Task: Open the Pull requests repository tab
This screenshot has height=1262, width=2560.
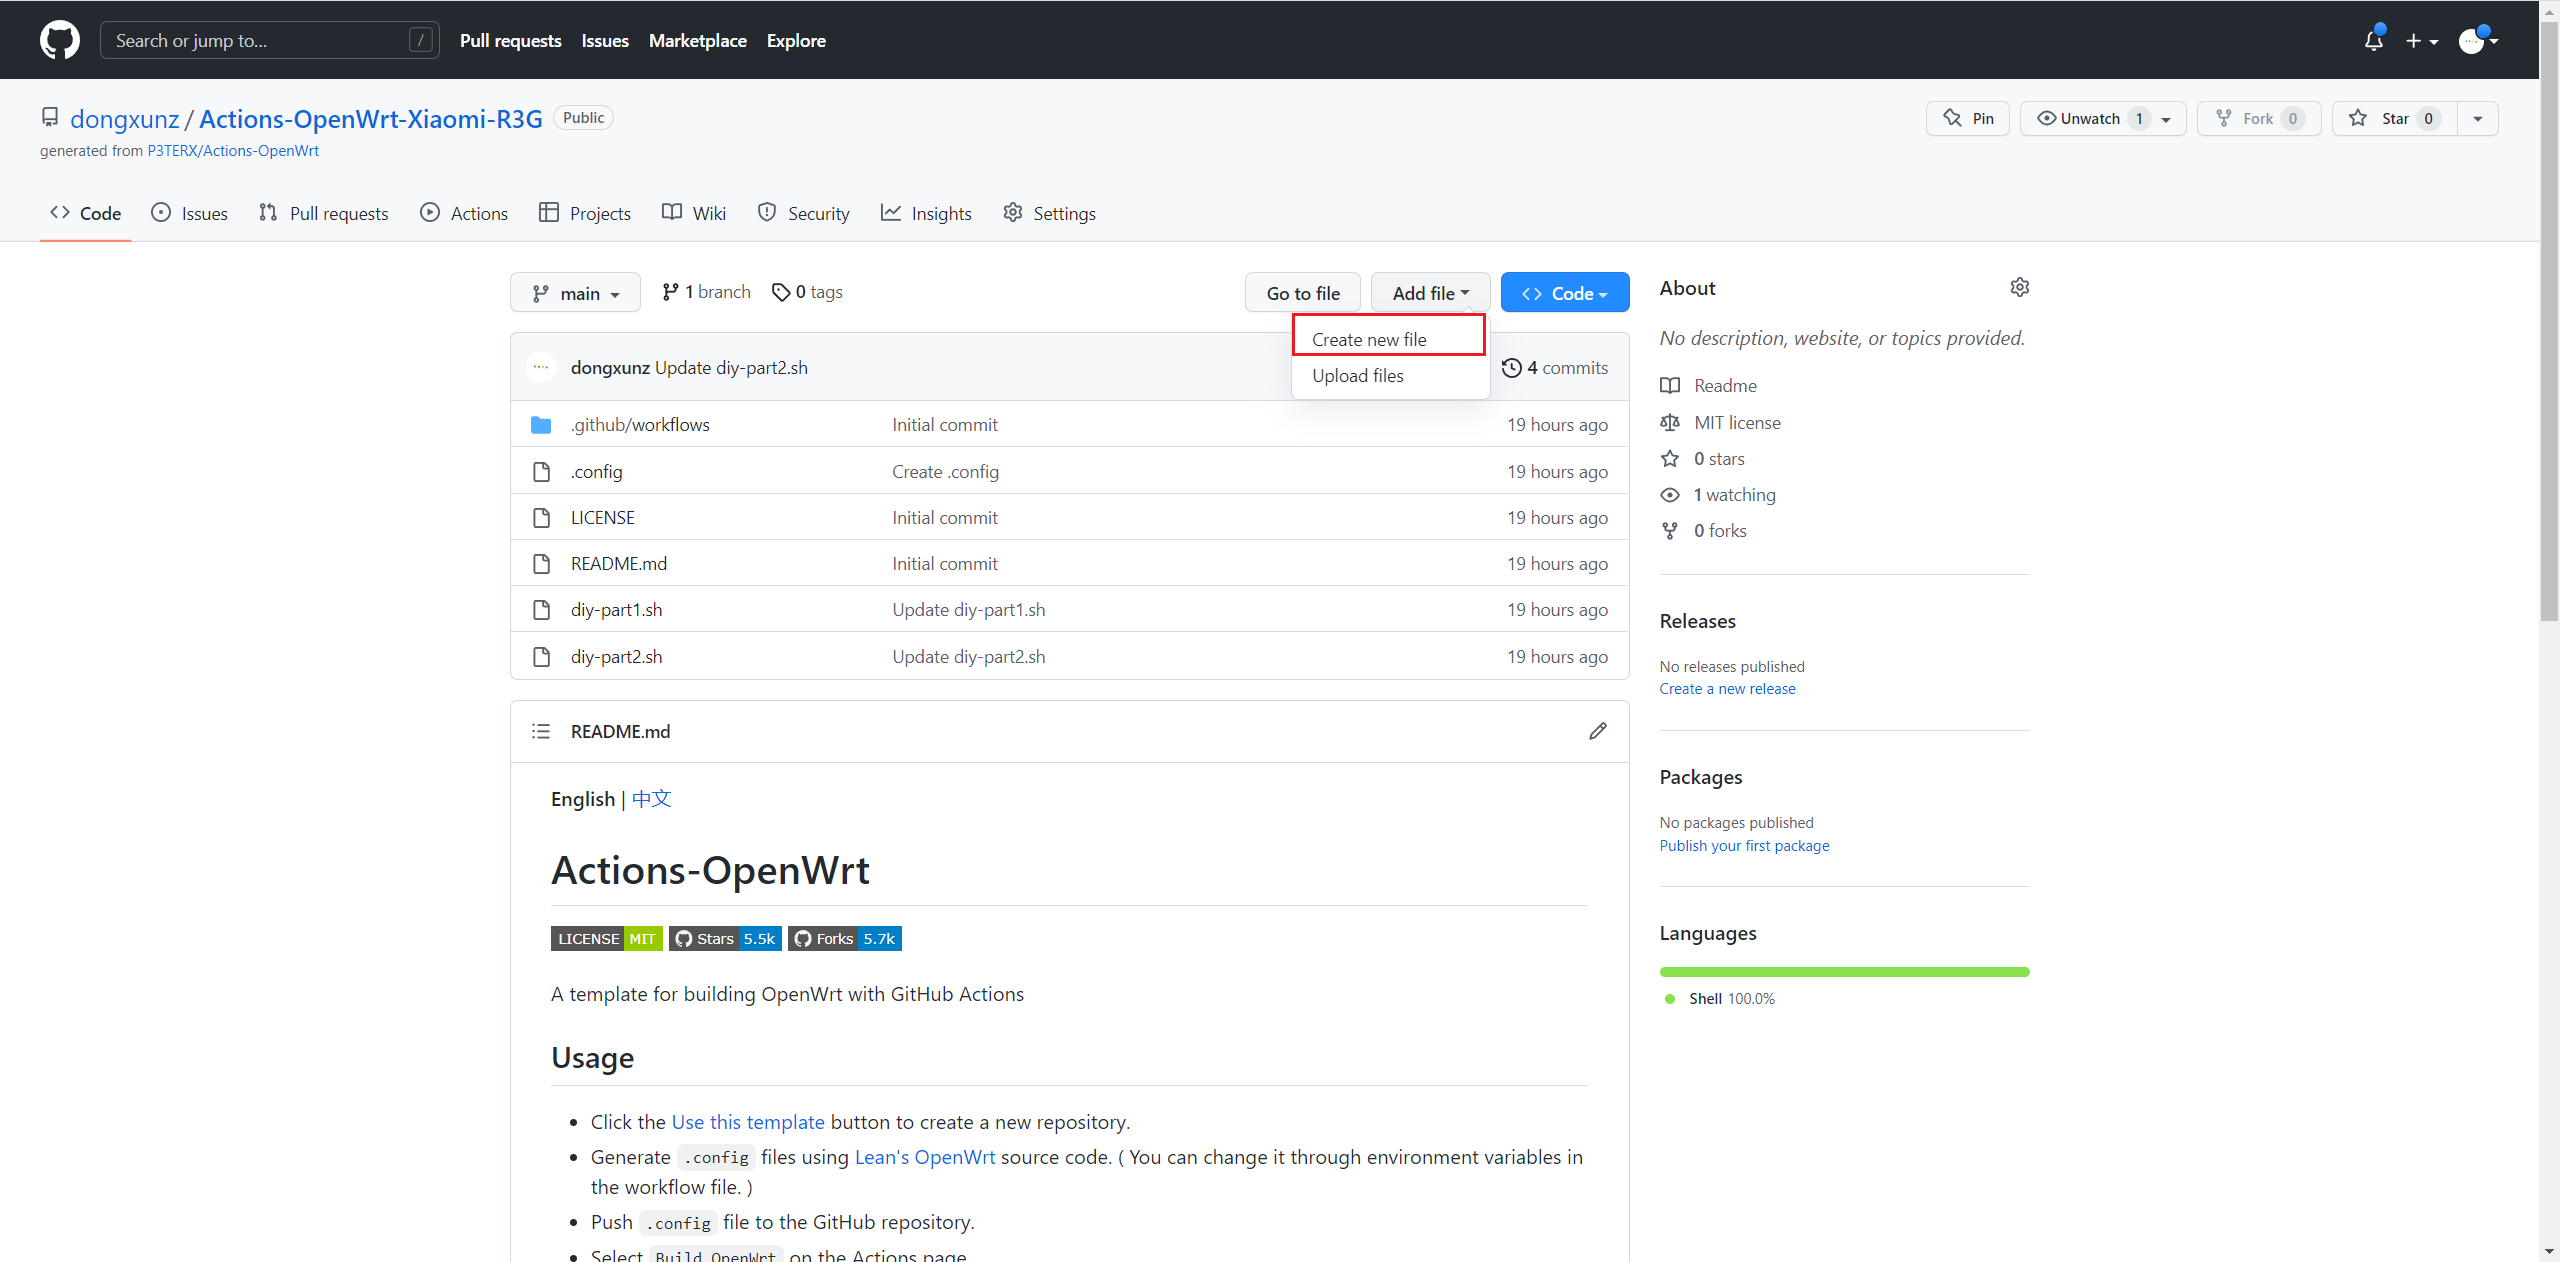Action: pyautogui.click(x=323, y=213)
